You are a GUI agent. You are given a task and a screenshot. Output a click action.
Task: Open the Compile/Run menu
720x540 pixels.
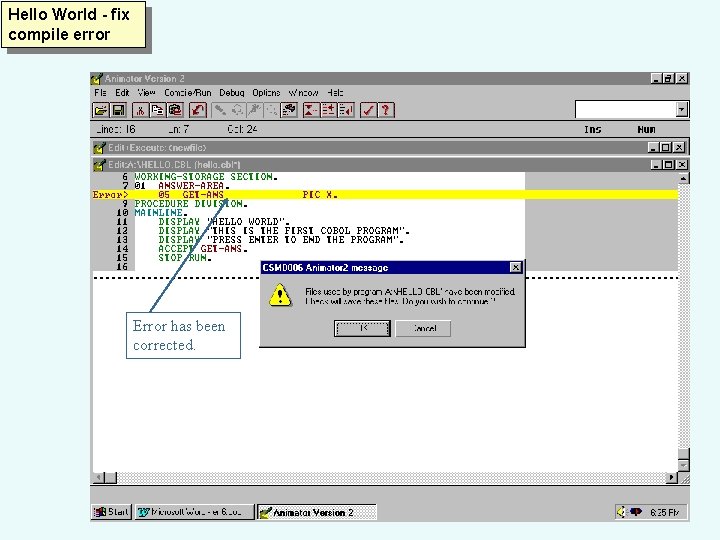tap(188, 93)
